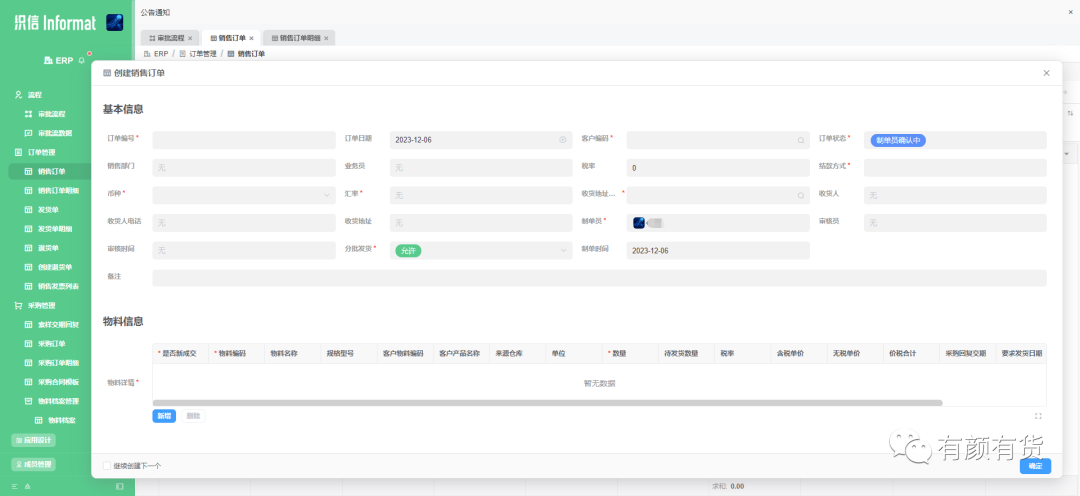This screenshot has height=496, width=1080.
Task: Click the search icon in 收货地址 field
Action: (x=800, y=195)
